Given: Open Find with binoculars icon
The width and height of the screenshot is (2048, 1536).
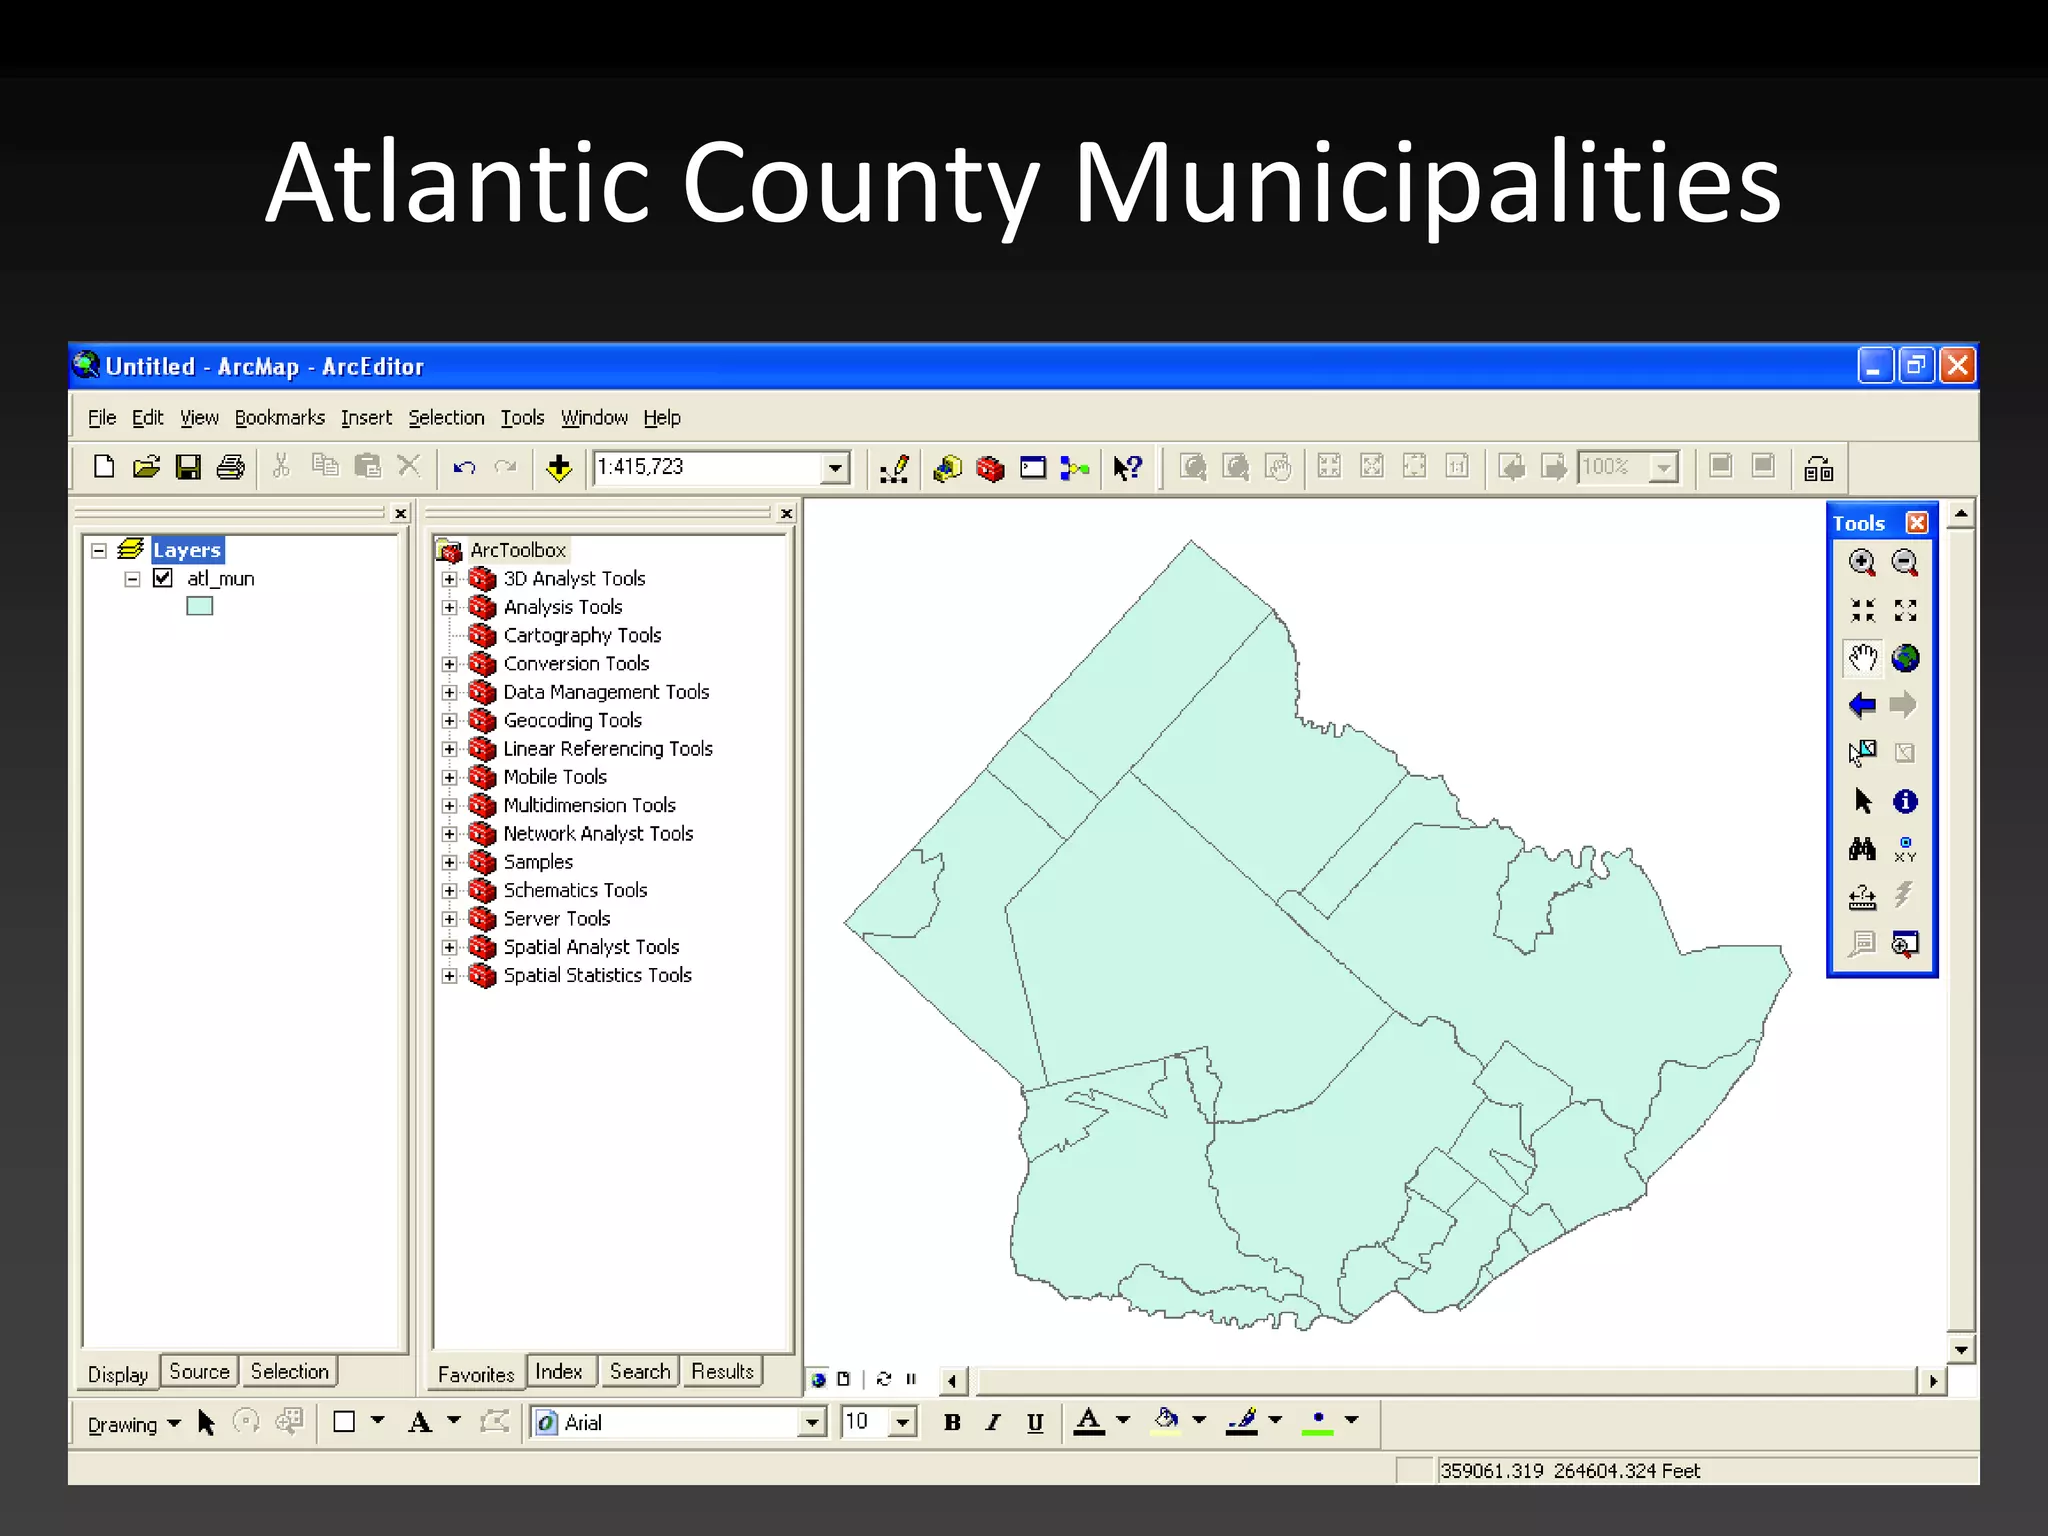Looking at the screenshot, I should coord(1862,849).
